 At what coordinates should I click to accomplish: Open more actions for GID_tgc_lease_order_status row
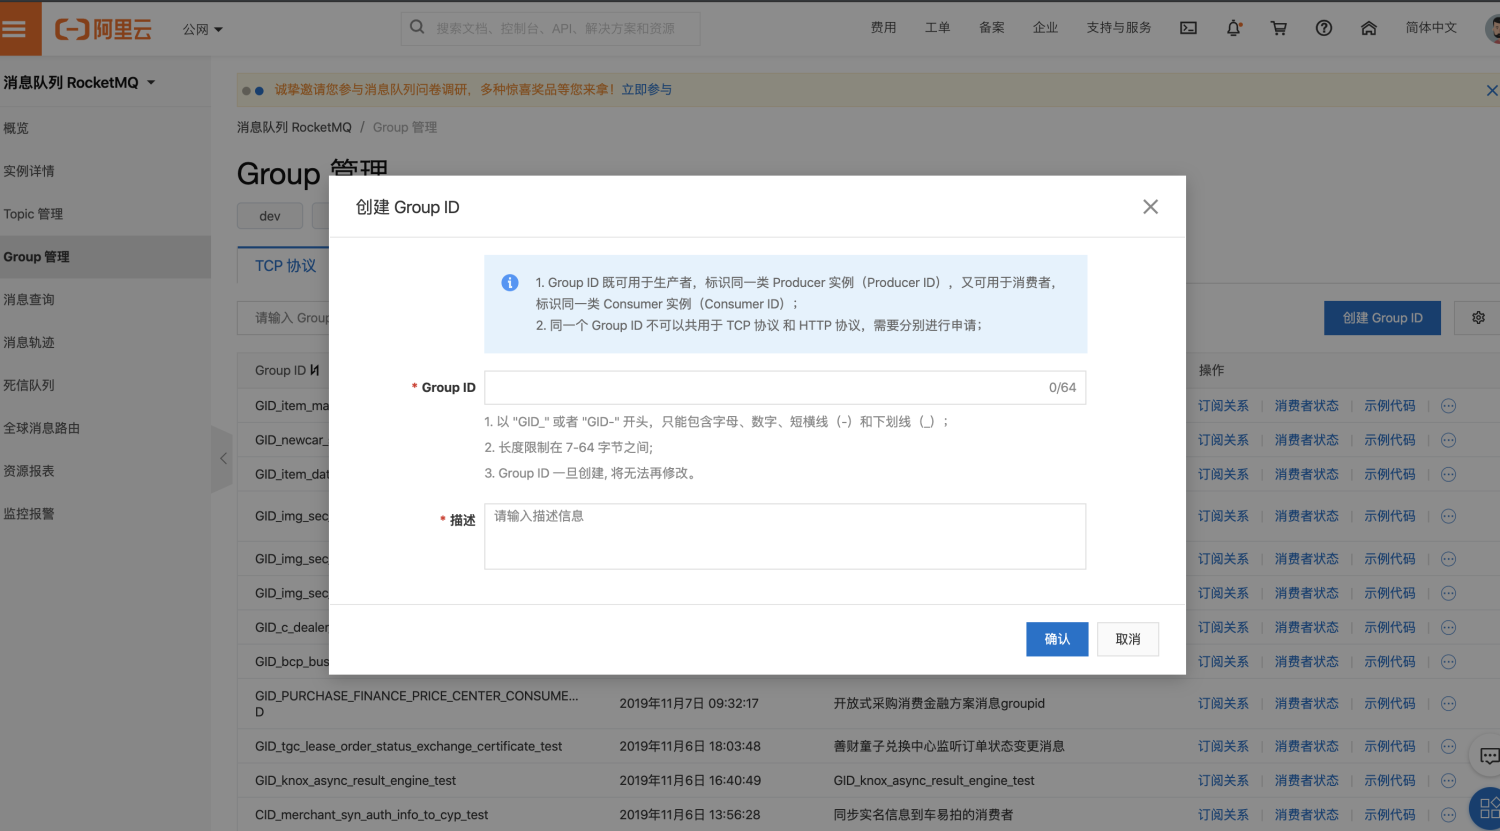pyautogui.click(x=1448, y=746)
